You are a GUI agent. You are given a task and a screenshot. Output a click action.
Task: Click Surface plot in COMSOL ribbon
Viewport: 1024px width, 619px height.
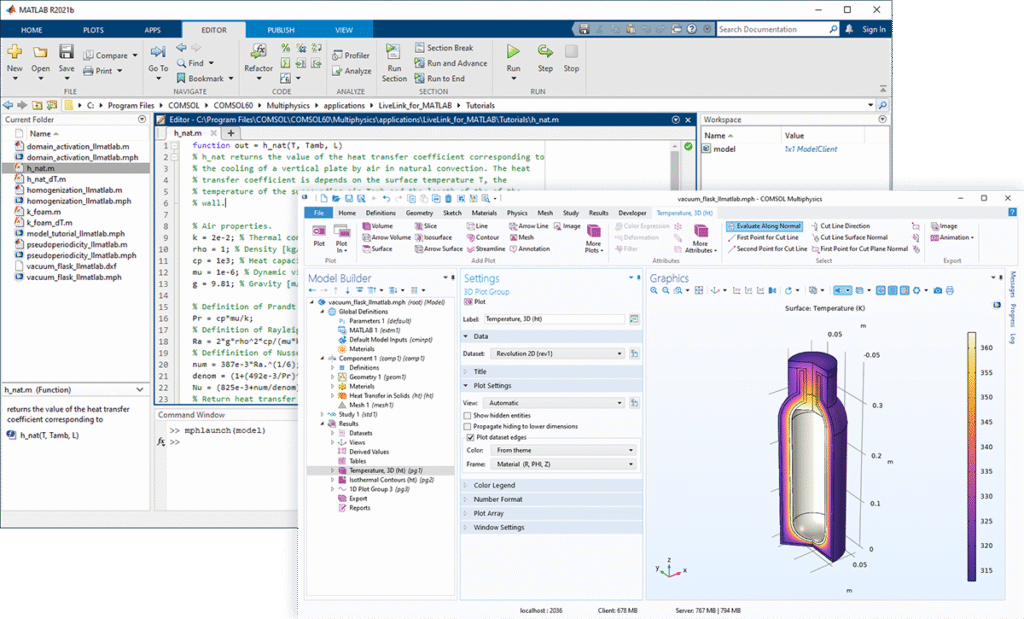coord(377,249)
